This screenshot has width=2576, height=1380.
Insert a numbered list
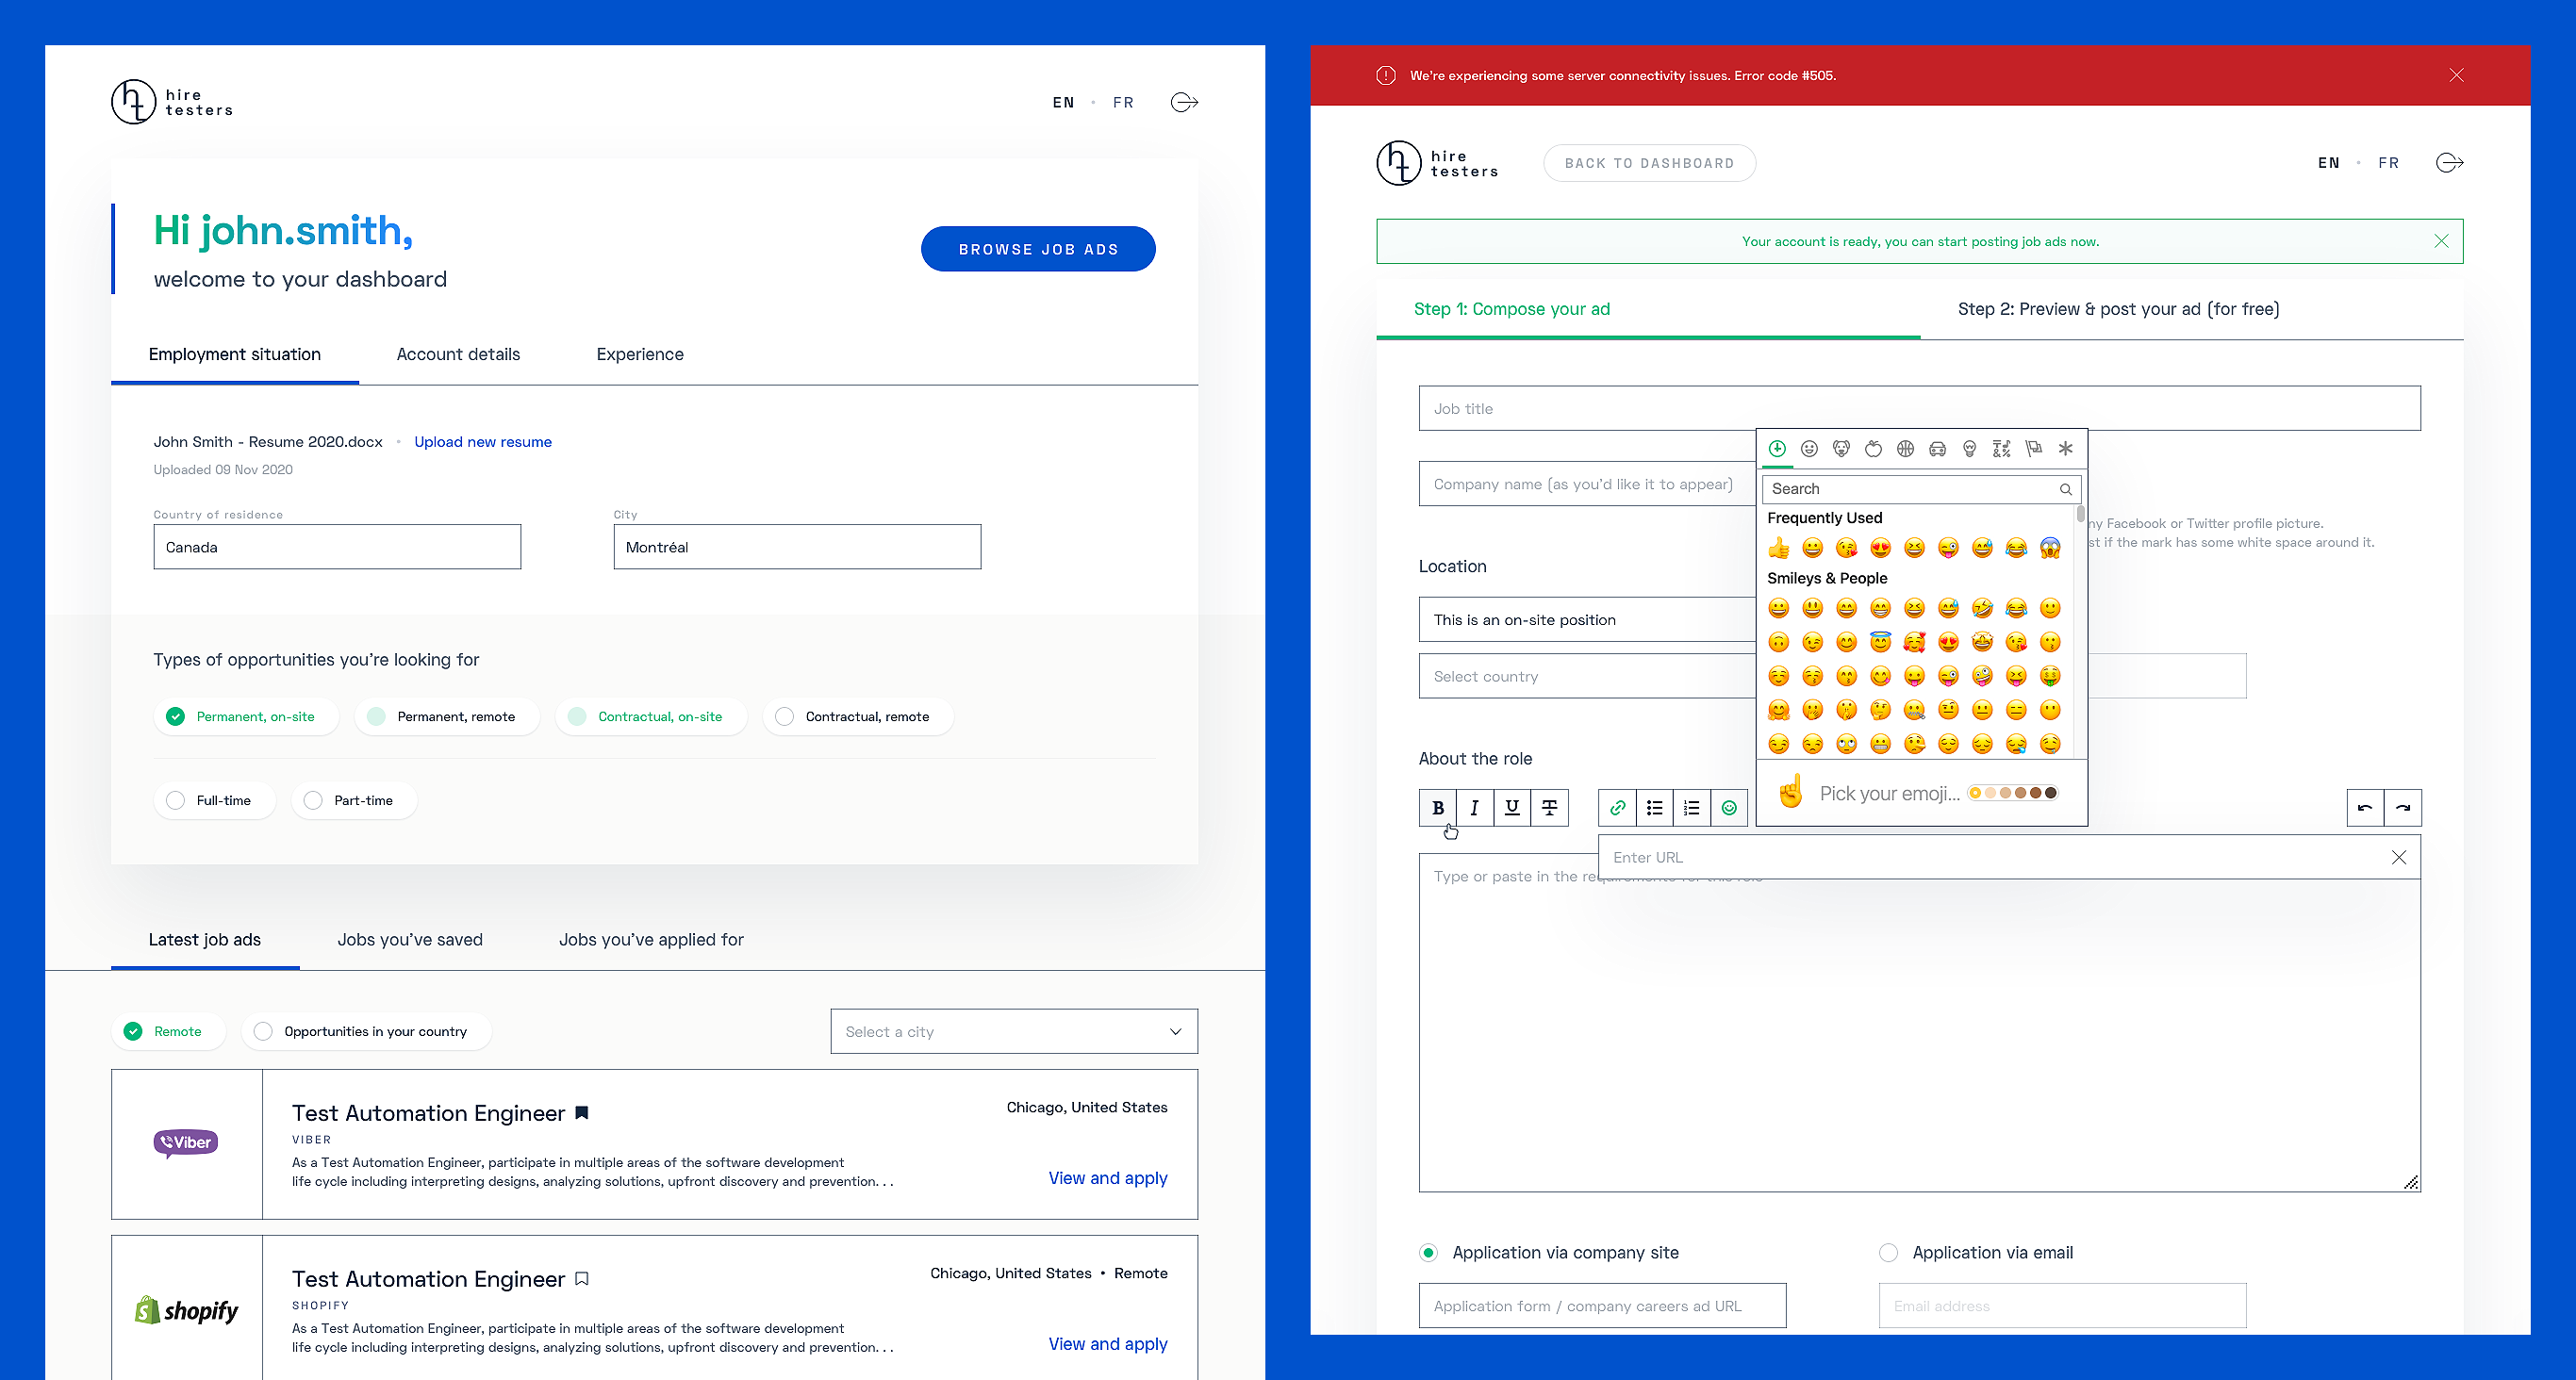point(1691,807)
